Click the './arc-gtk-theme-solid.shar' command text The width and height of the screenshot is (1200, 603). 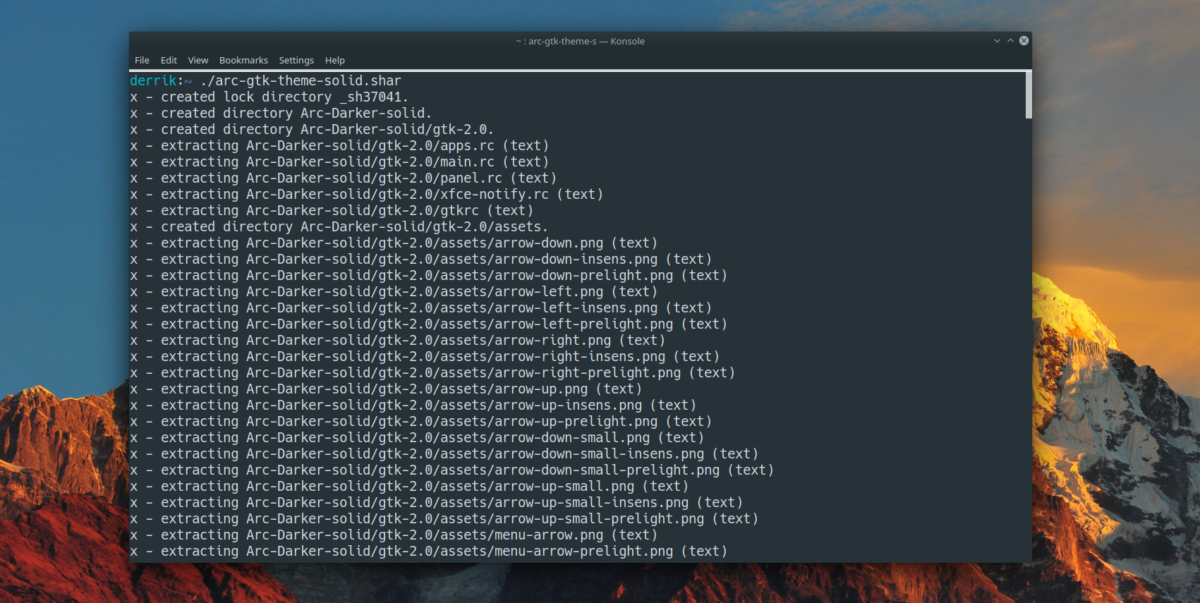[x=298, y=80]
